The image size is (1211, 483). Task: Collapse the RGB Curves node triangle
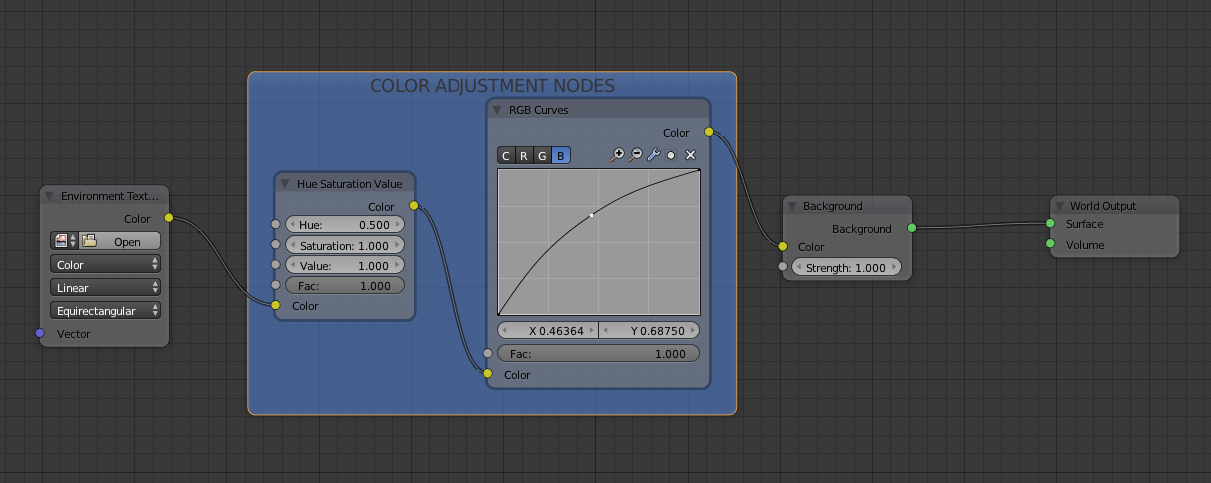[x=496, y=110]
